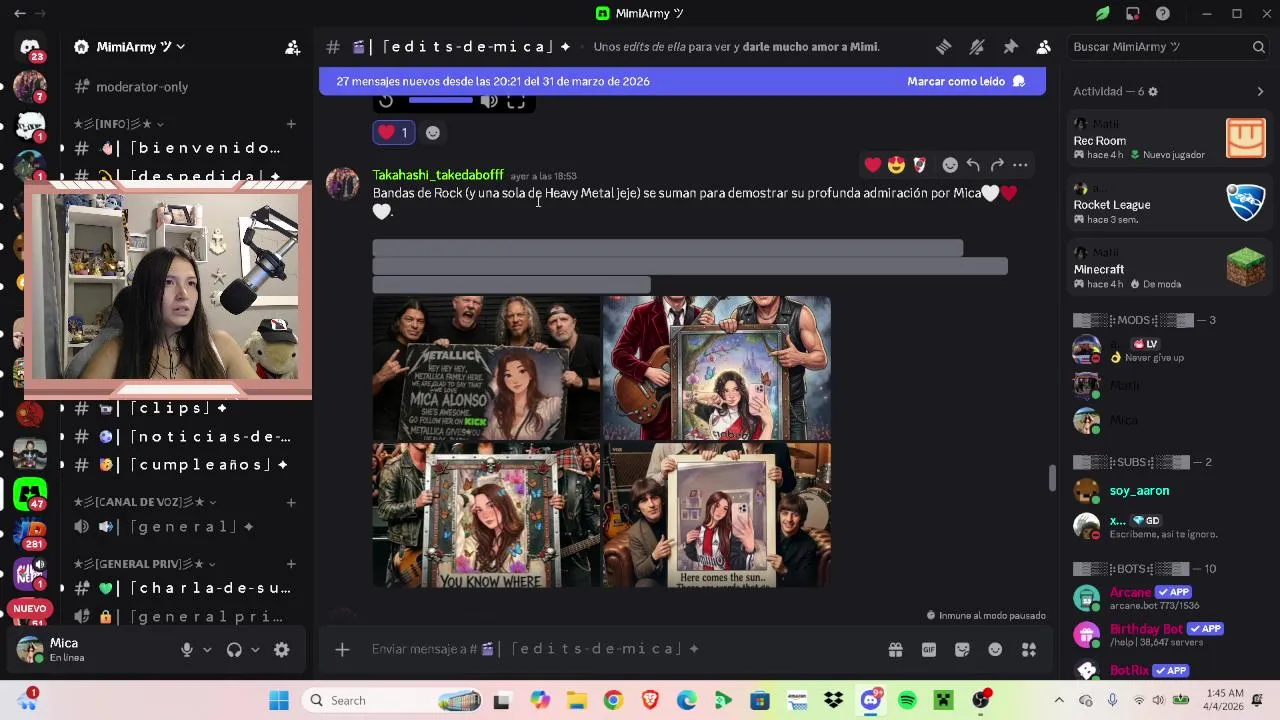This screenshot has width=1280, height=720.
Task: Collapse the CANAL DE VOZ category
Action: coord(145,502)
